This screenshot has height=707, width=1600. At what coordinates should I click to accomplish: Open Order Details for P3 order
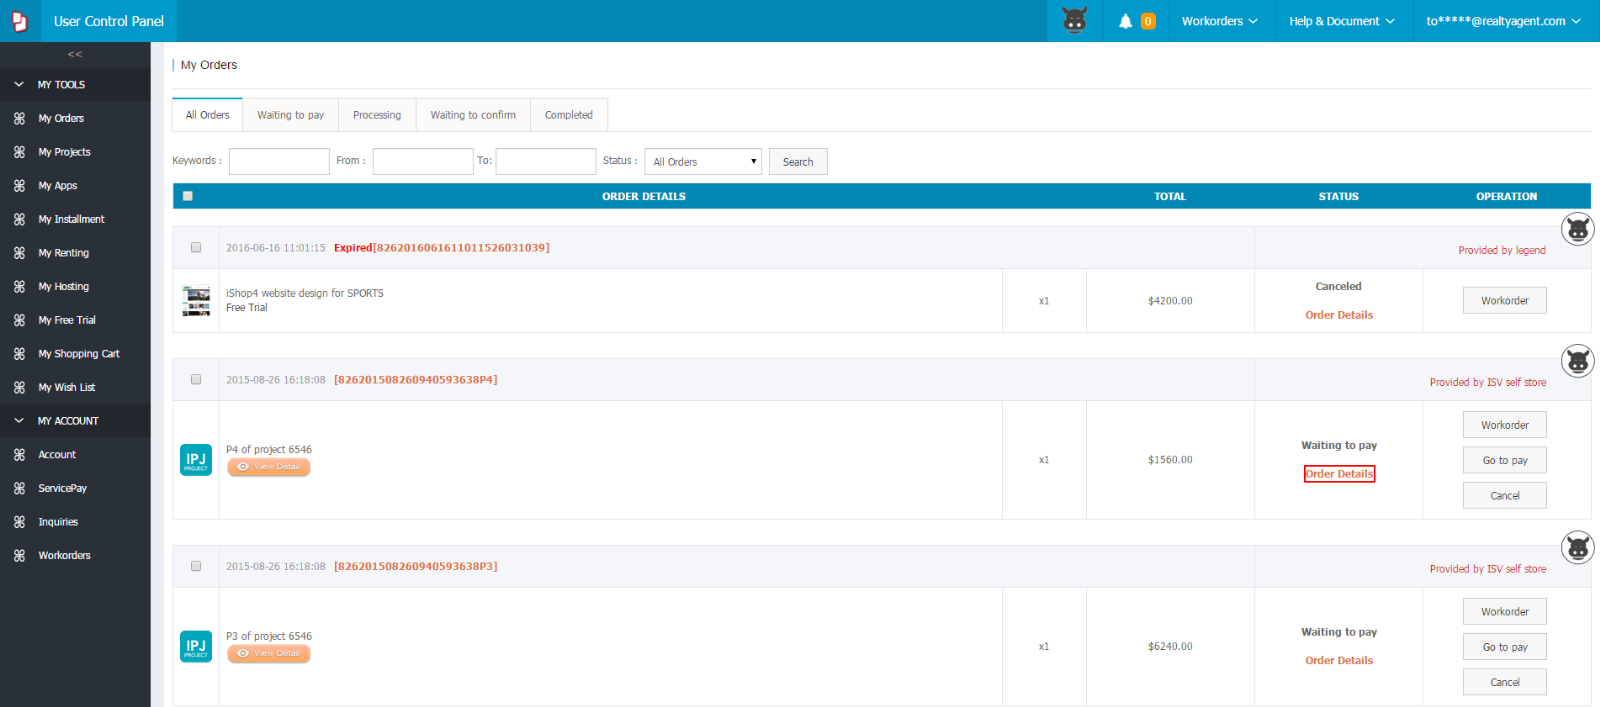click(x=1339, y=660)
